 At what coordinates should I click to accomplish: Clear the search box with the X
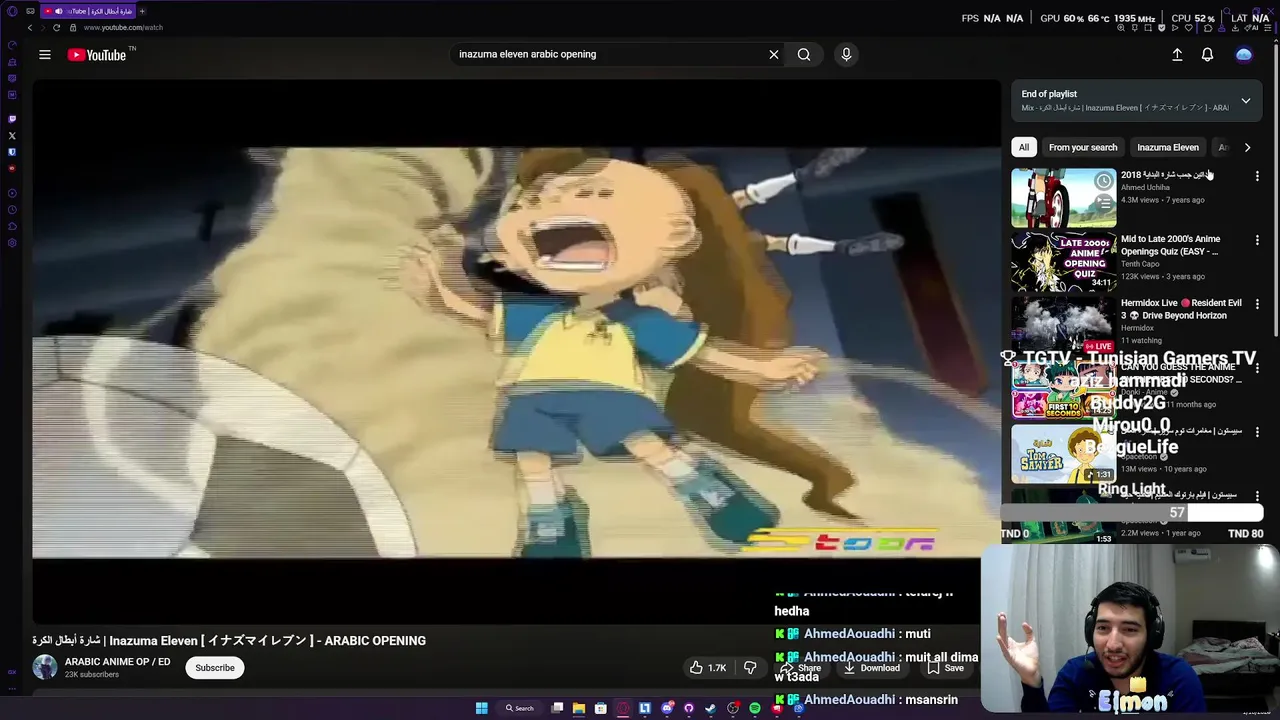tap(773, 55)
